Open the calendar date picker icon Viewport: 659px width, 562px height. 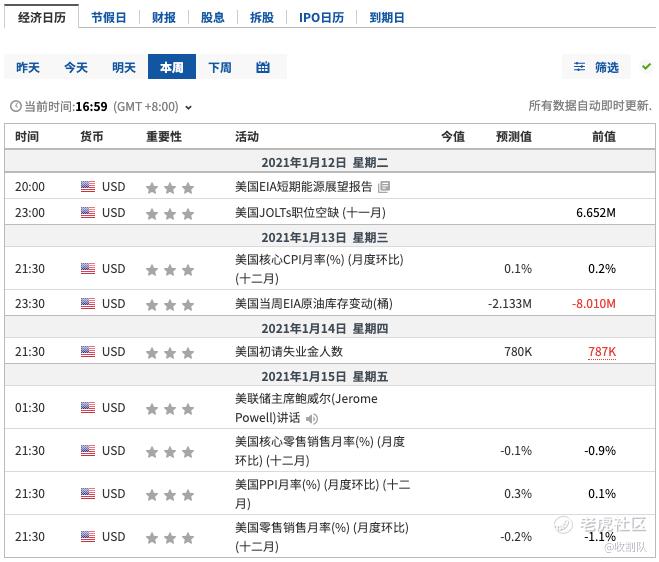(263, 67)
